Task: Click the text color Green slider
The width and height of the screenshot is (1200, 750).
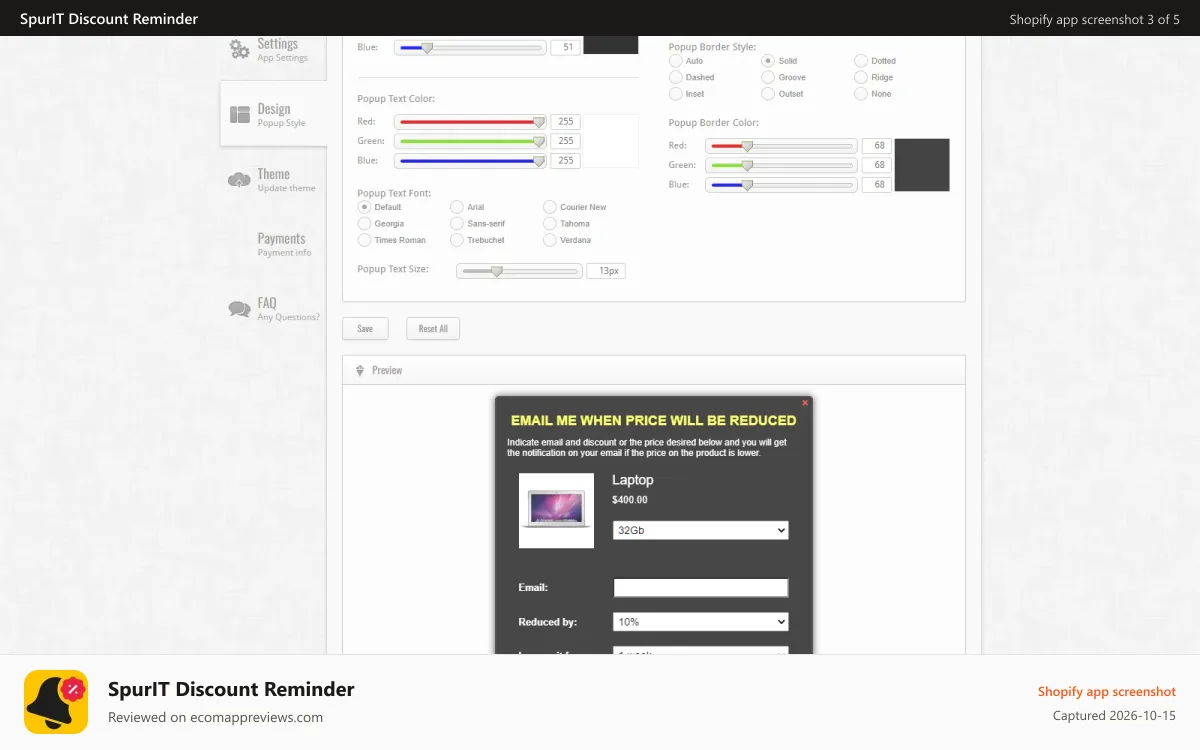Action: point(470,141)
